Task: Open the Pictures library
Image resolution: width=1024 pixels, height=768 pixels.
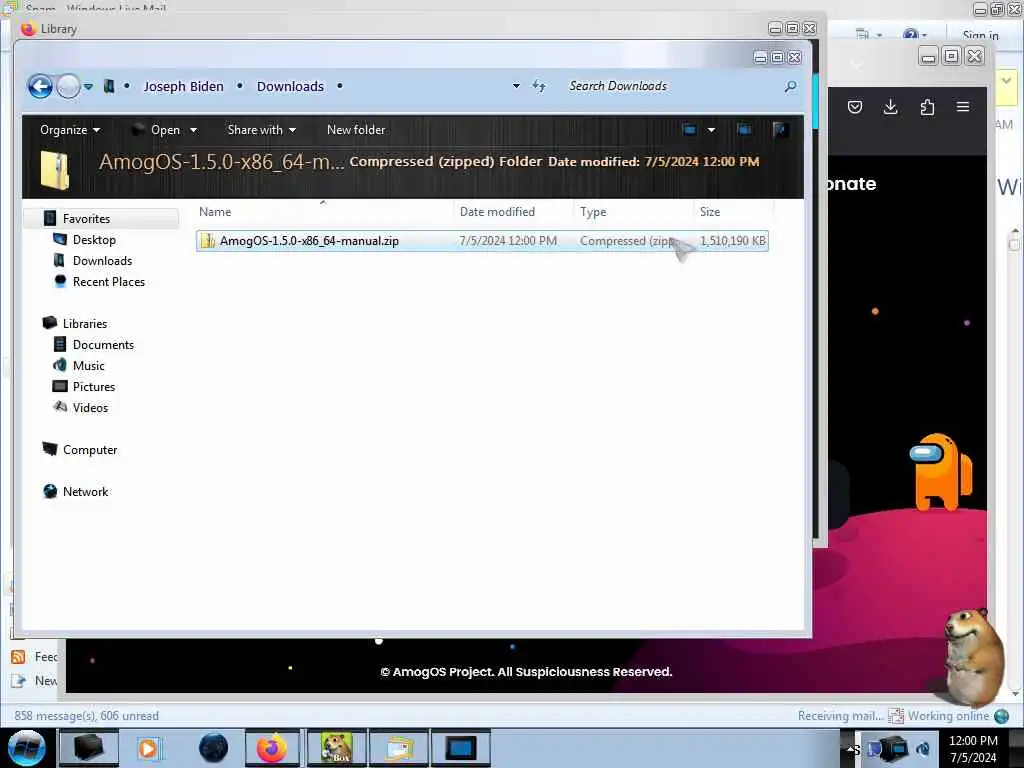Action: click(x=93, y=387)
